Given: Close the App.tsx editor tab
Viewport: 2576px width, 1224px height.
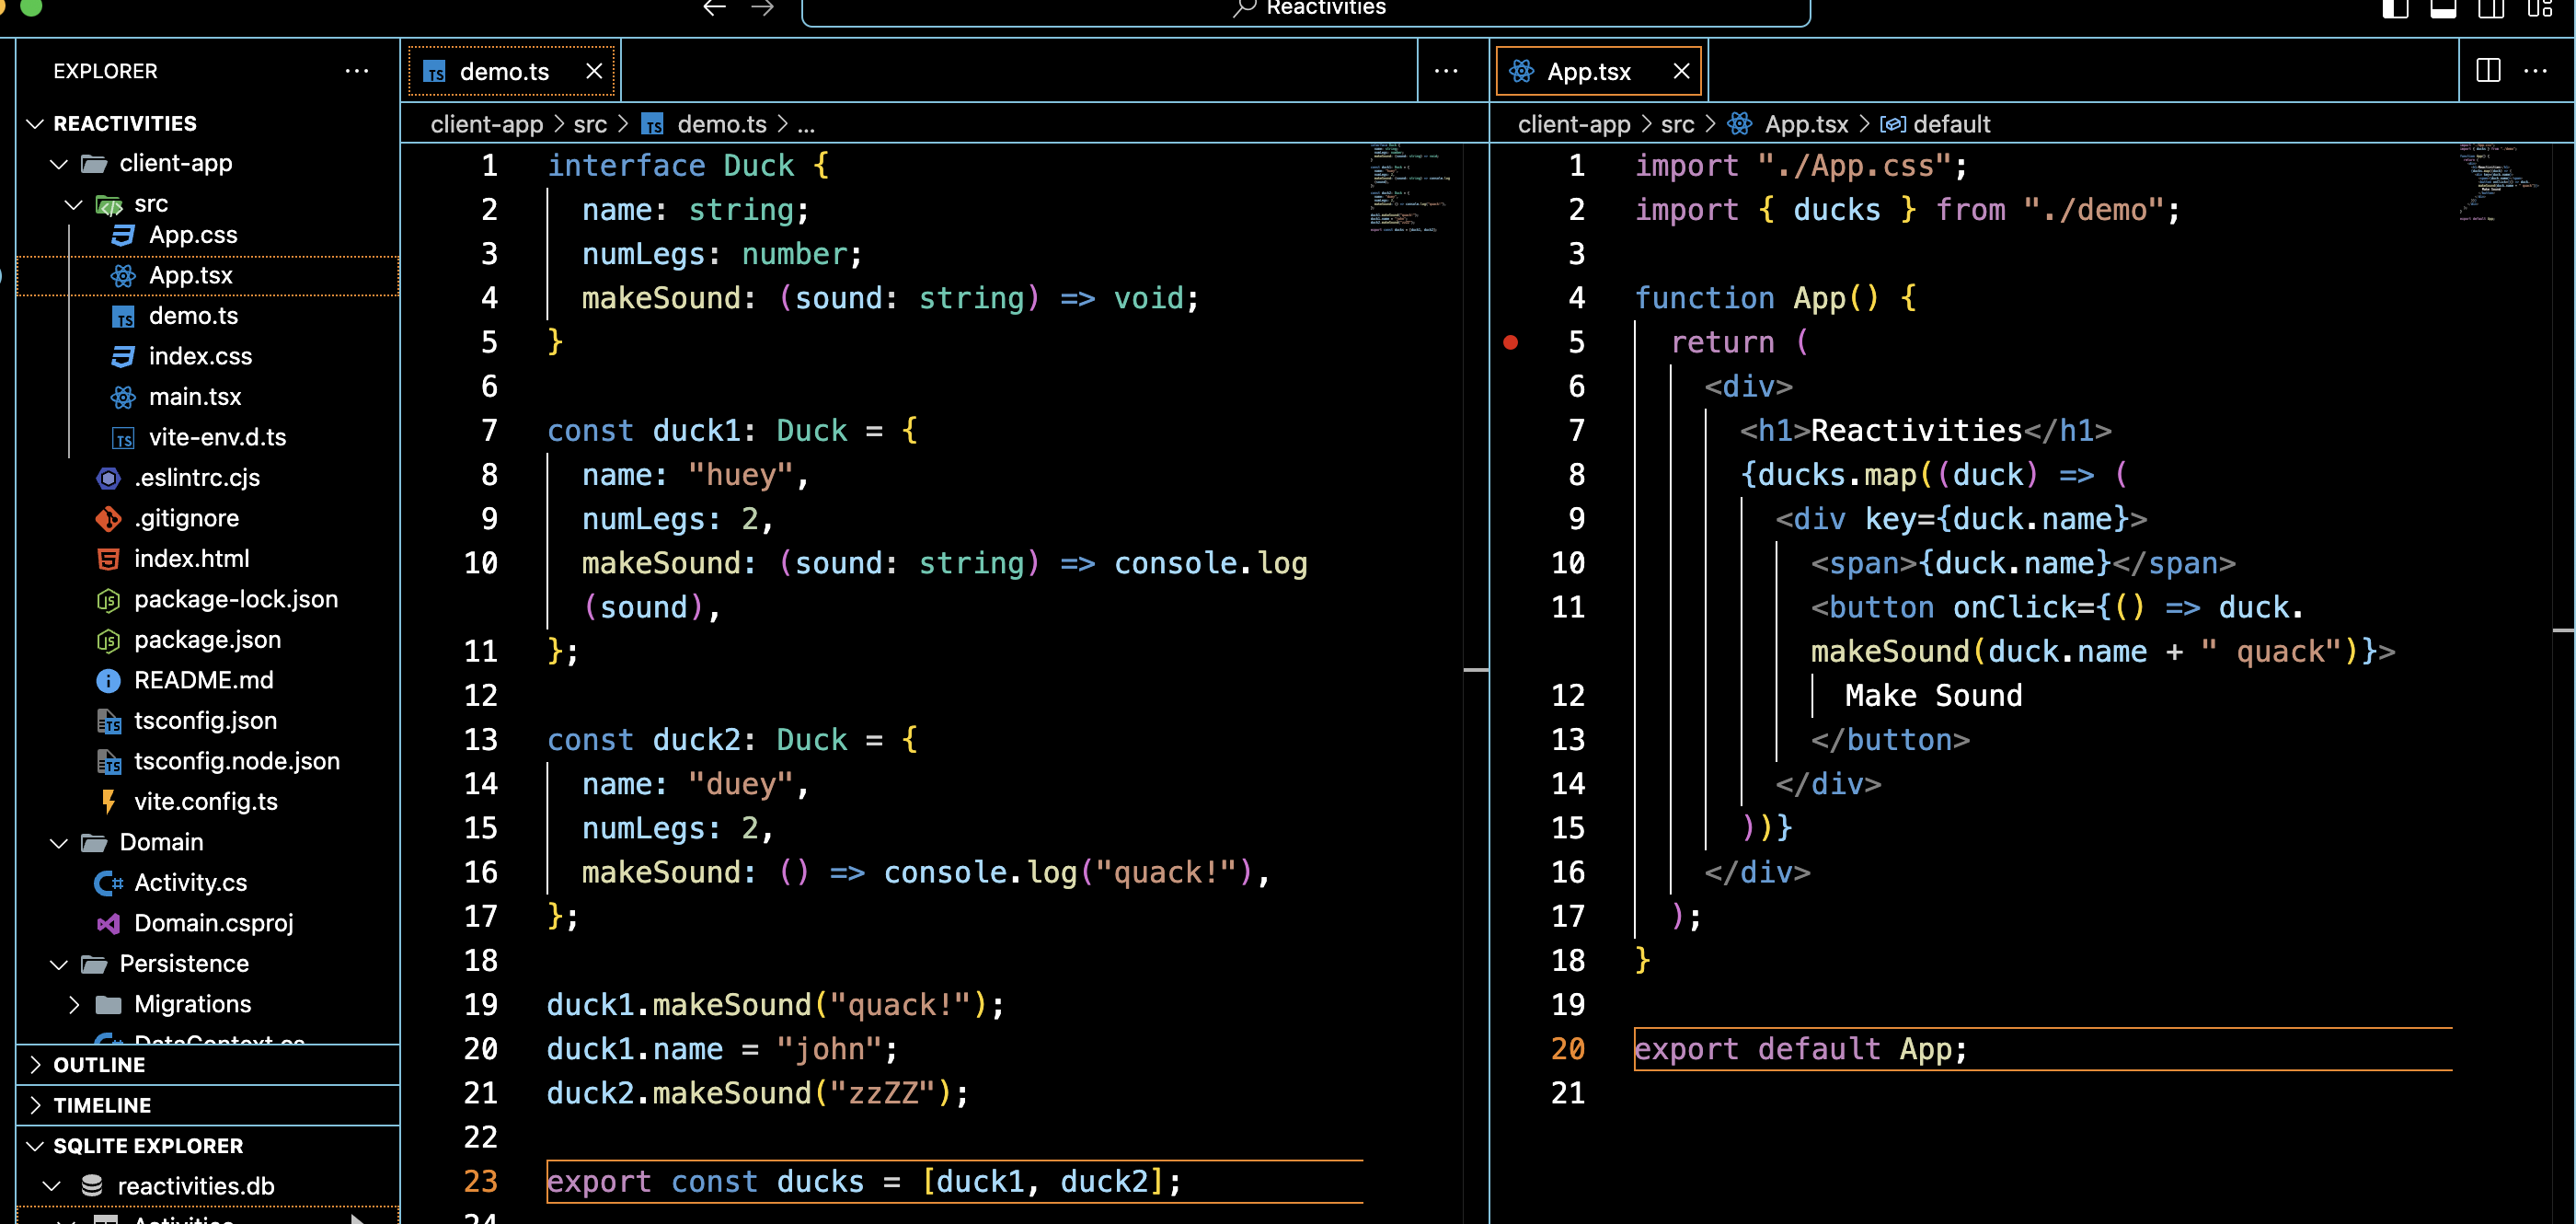Looking at the screenshot, I should click(1681, 71).
